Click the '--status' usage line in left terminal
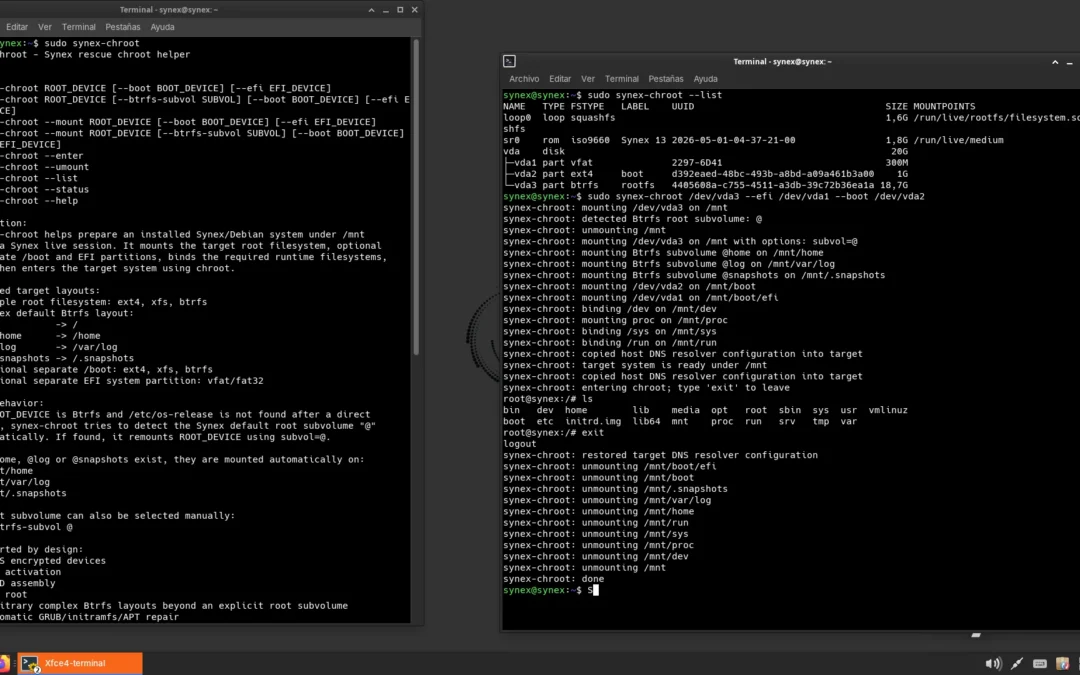Viewport: 1080px width, 675px height. click(44, 189)
